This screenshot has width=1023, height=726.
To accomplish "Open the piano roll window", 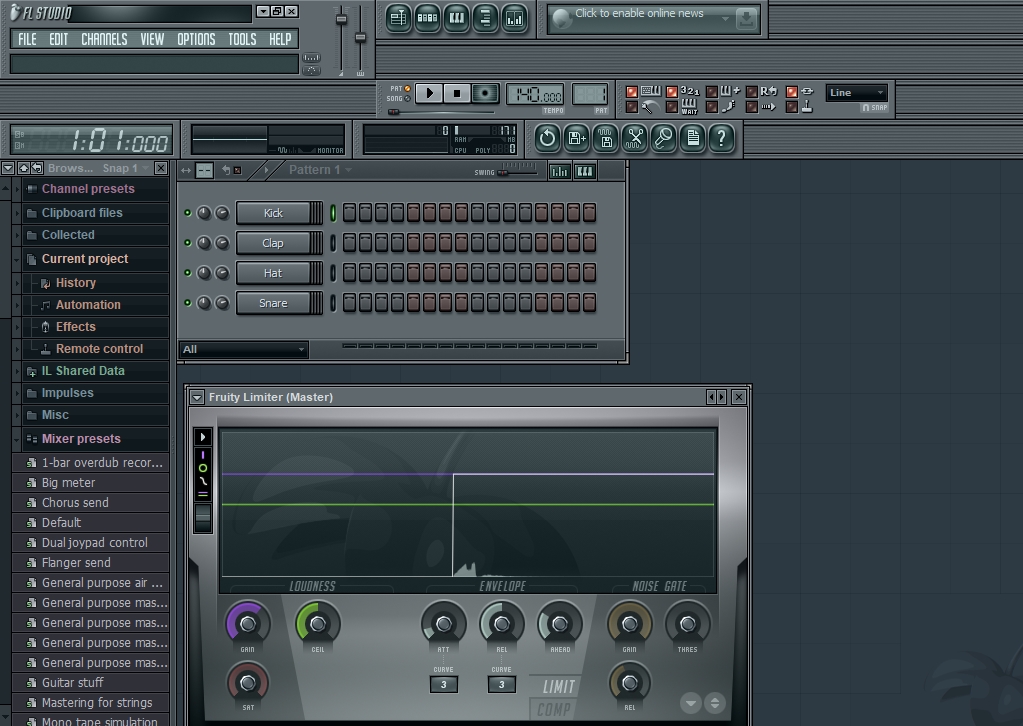I will pos(457,18).
